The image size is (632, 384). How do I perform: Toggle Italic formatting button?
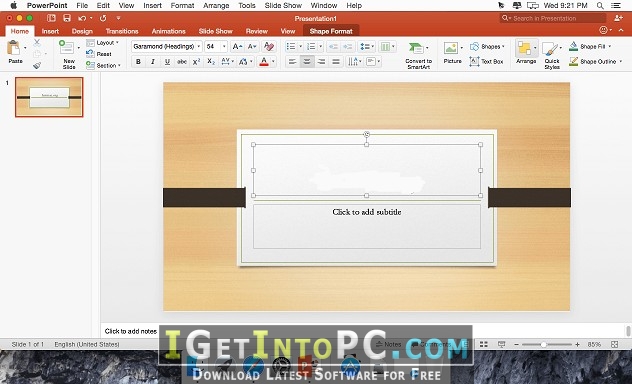153,62
